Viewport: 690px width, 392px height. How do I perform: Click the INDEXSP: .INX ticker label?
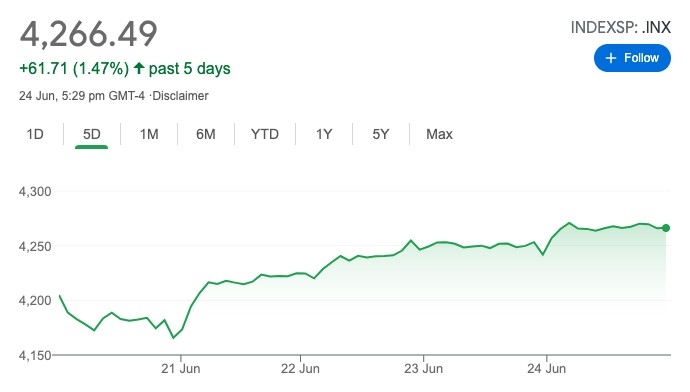(620, 27)
